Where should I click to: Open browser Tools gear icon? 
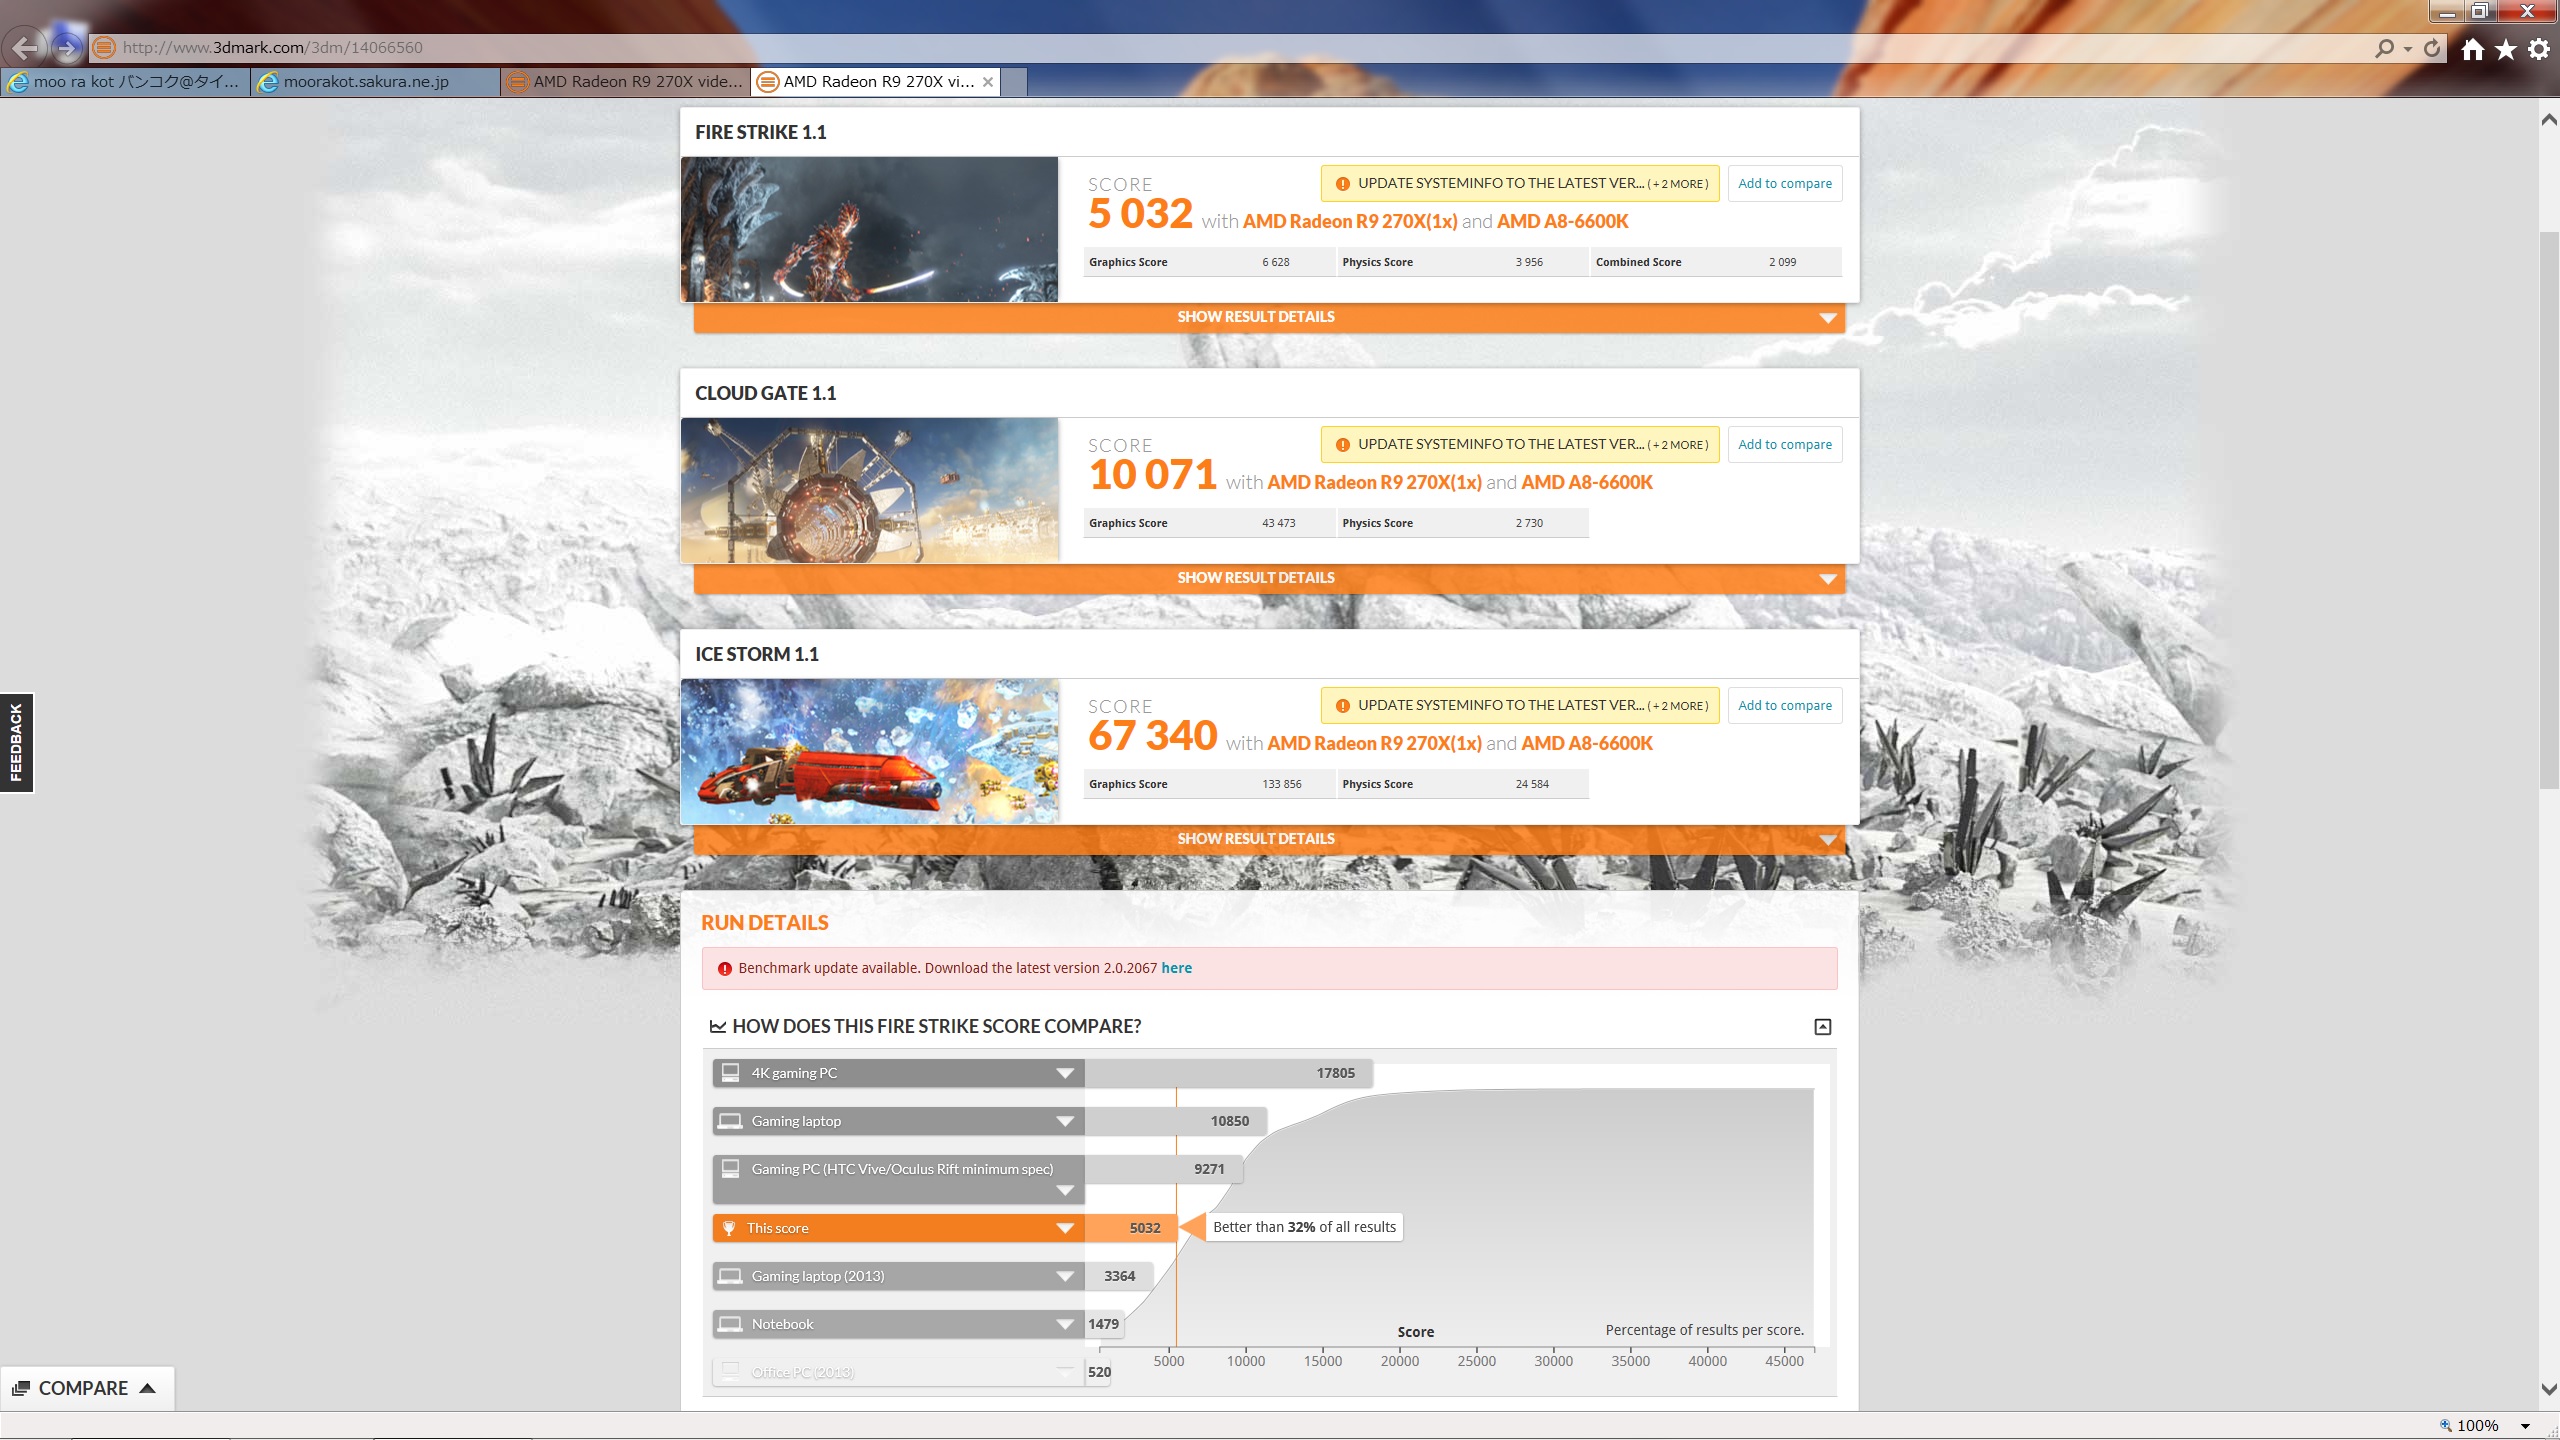pyautogui.click(x=2539, y=49)
